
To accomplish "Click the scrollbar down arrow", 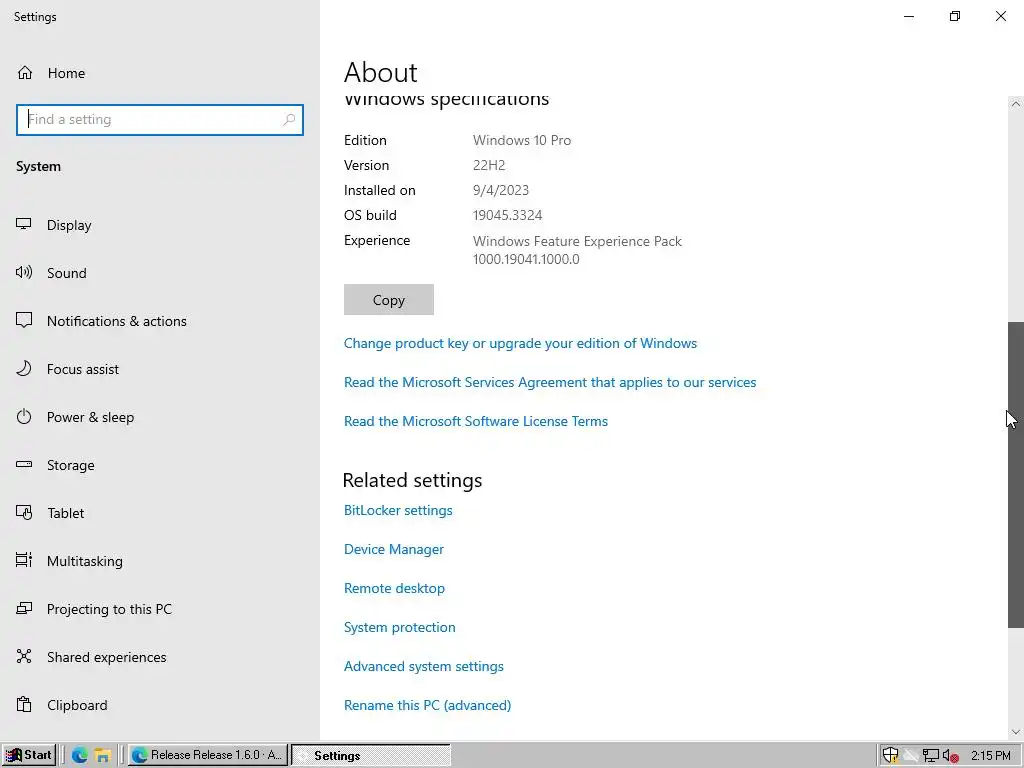I will click(x=1016, y=732).
